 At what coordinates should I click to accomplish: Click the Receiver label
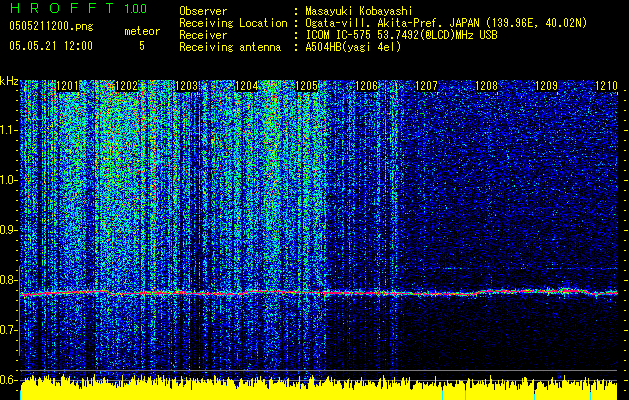(203, 35)
